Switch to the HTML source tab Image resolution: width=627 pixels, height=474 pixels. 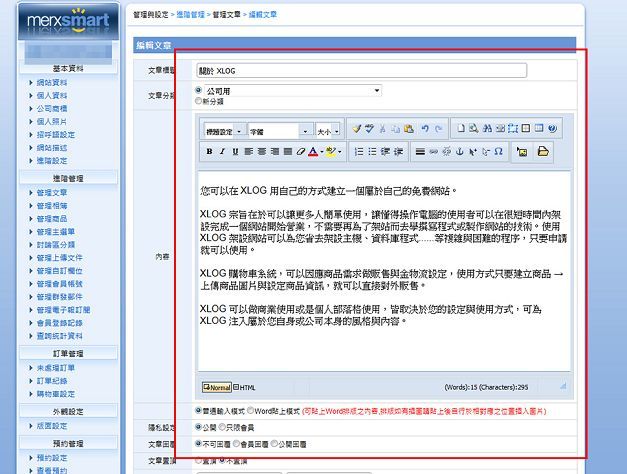(244, 387)
